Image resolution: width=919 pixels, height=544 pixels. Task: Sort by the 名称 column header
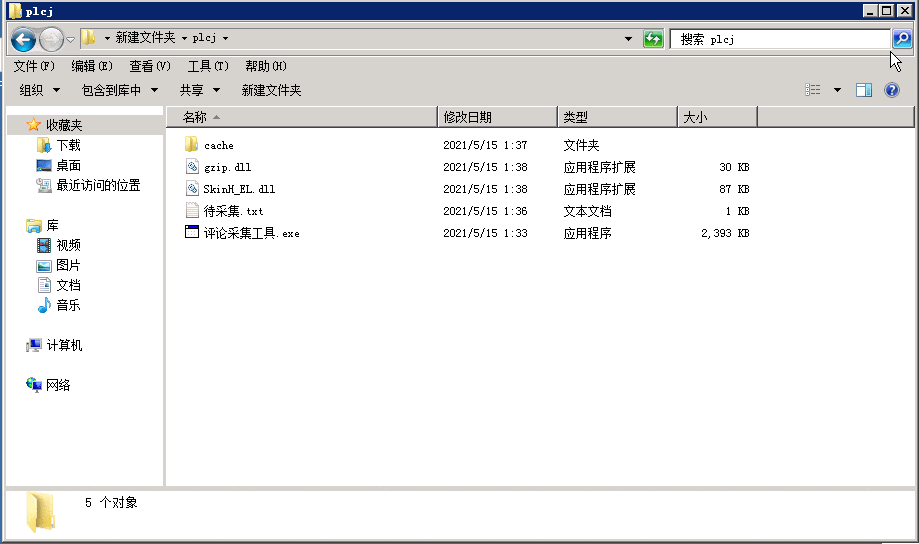[302, 117]
